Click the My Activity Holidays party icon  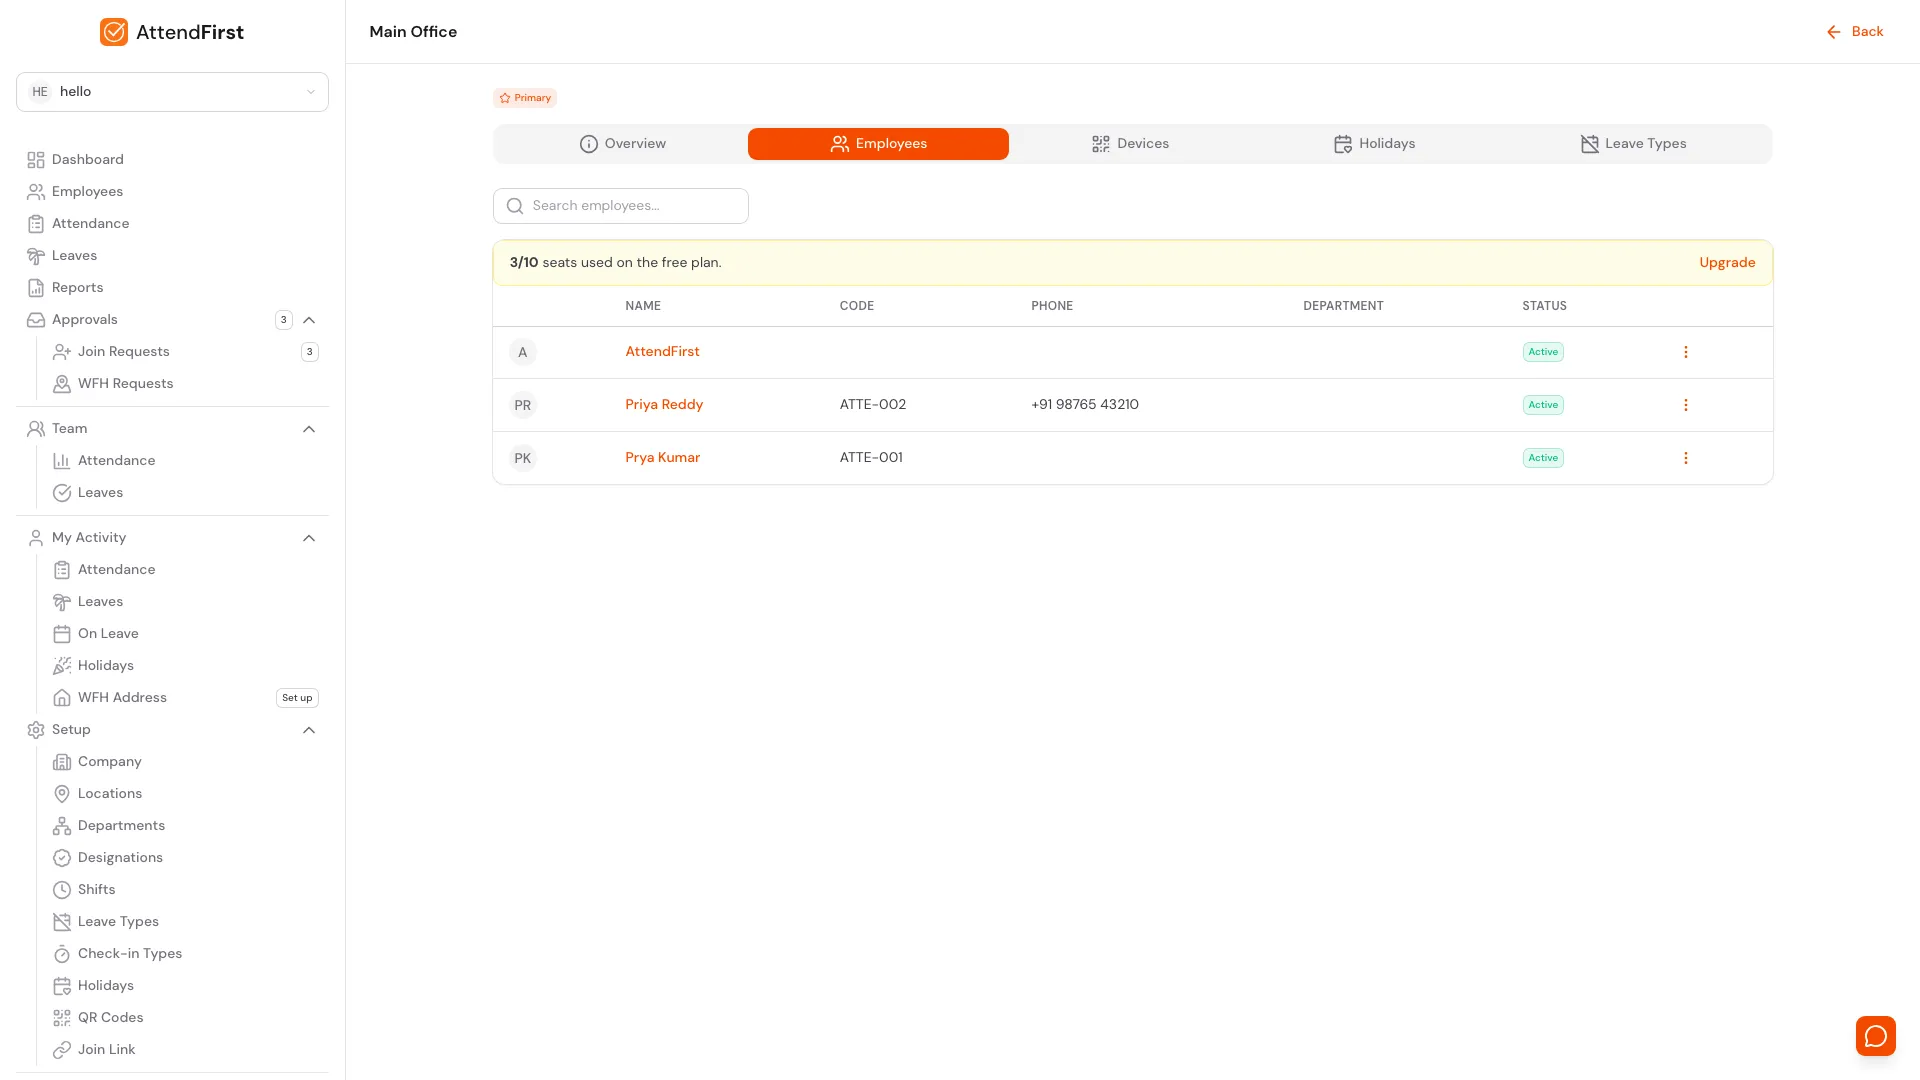[62, 666]
